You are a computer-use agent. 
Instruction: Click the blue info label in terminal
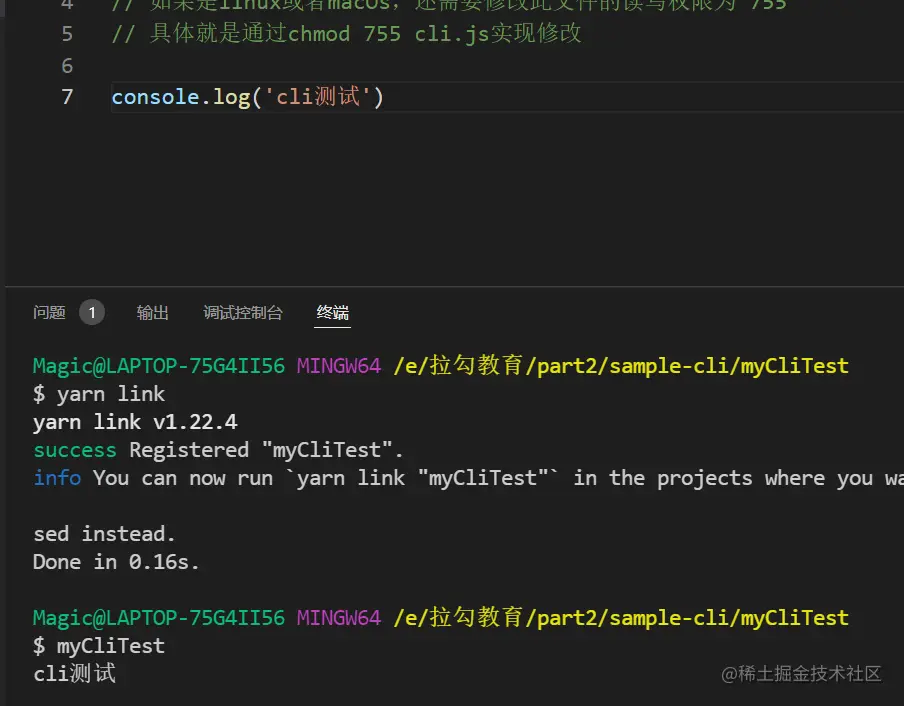(x=57, y=478)
